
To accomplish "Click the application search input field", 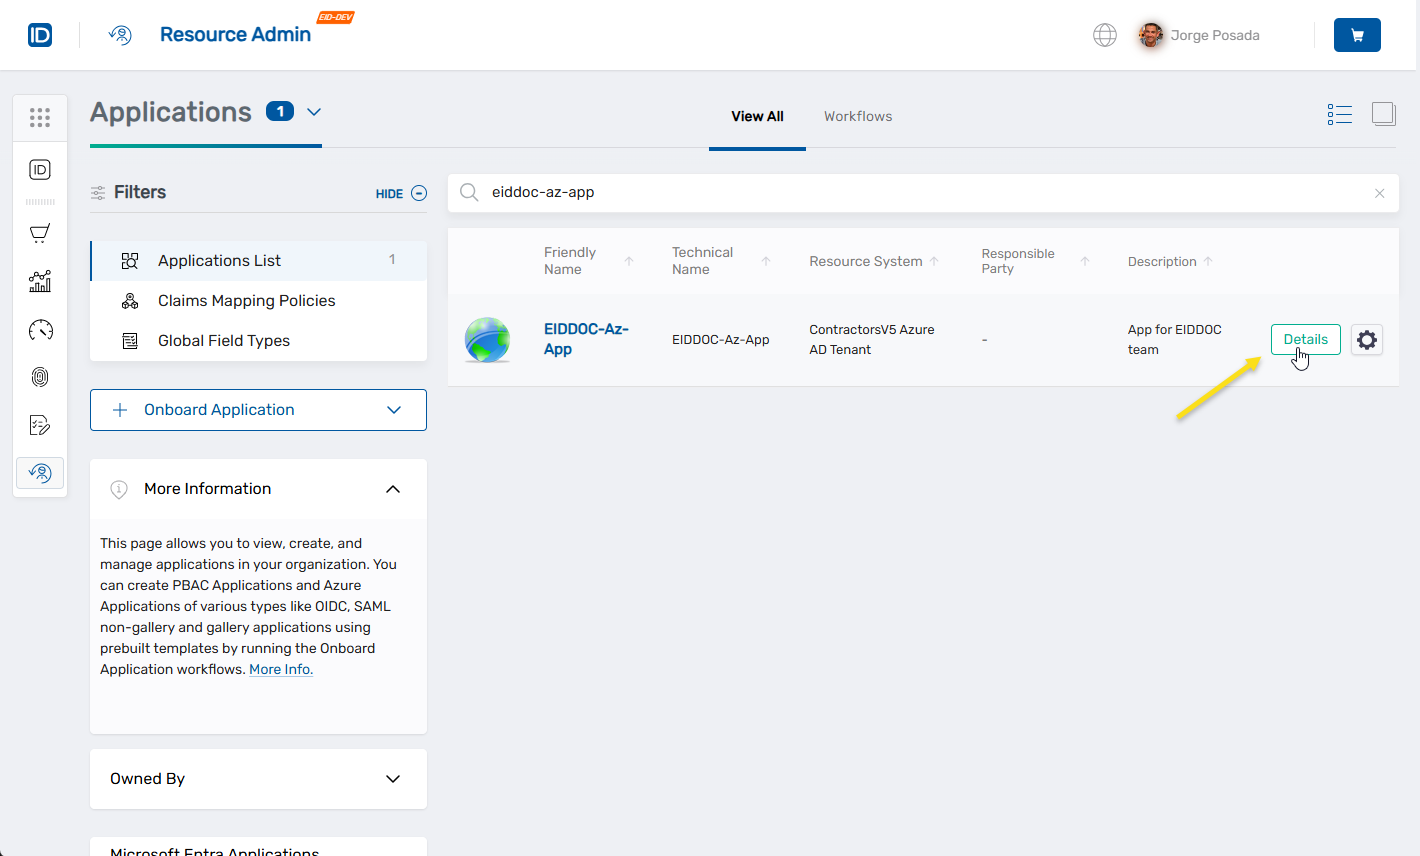I will click(920, 193).
